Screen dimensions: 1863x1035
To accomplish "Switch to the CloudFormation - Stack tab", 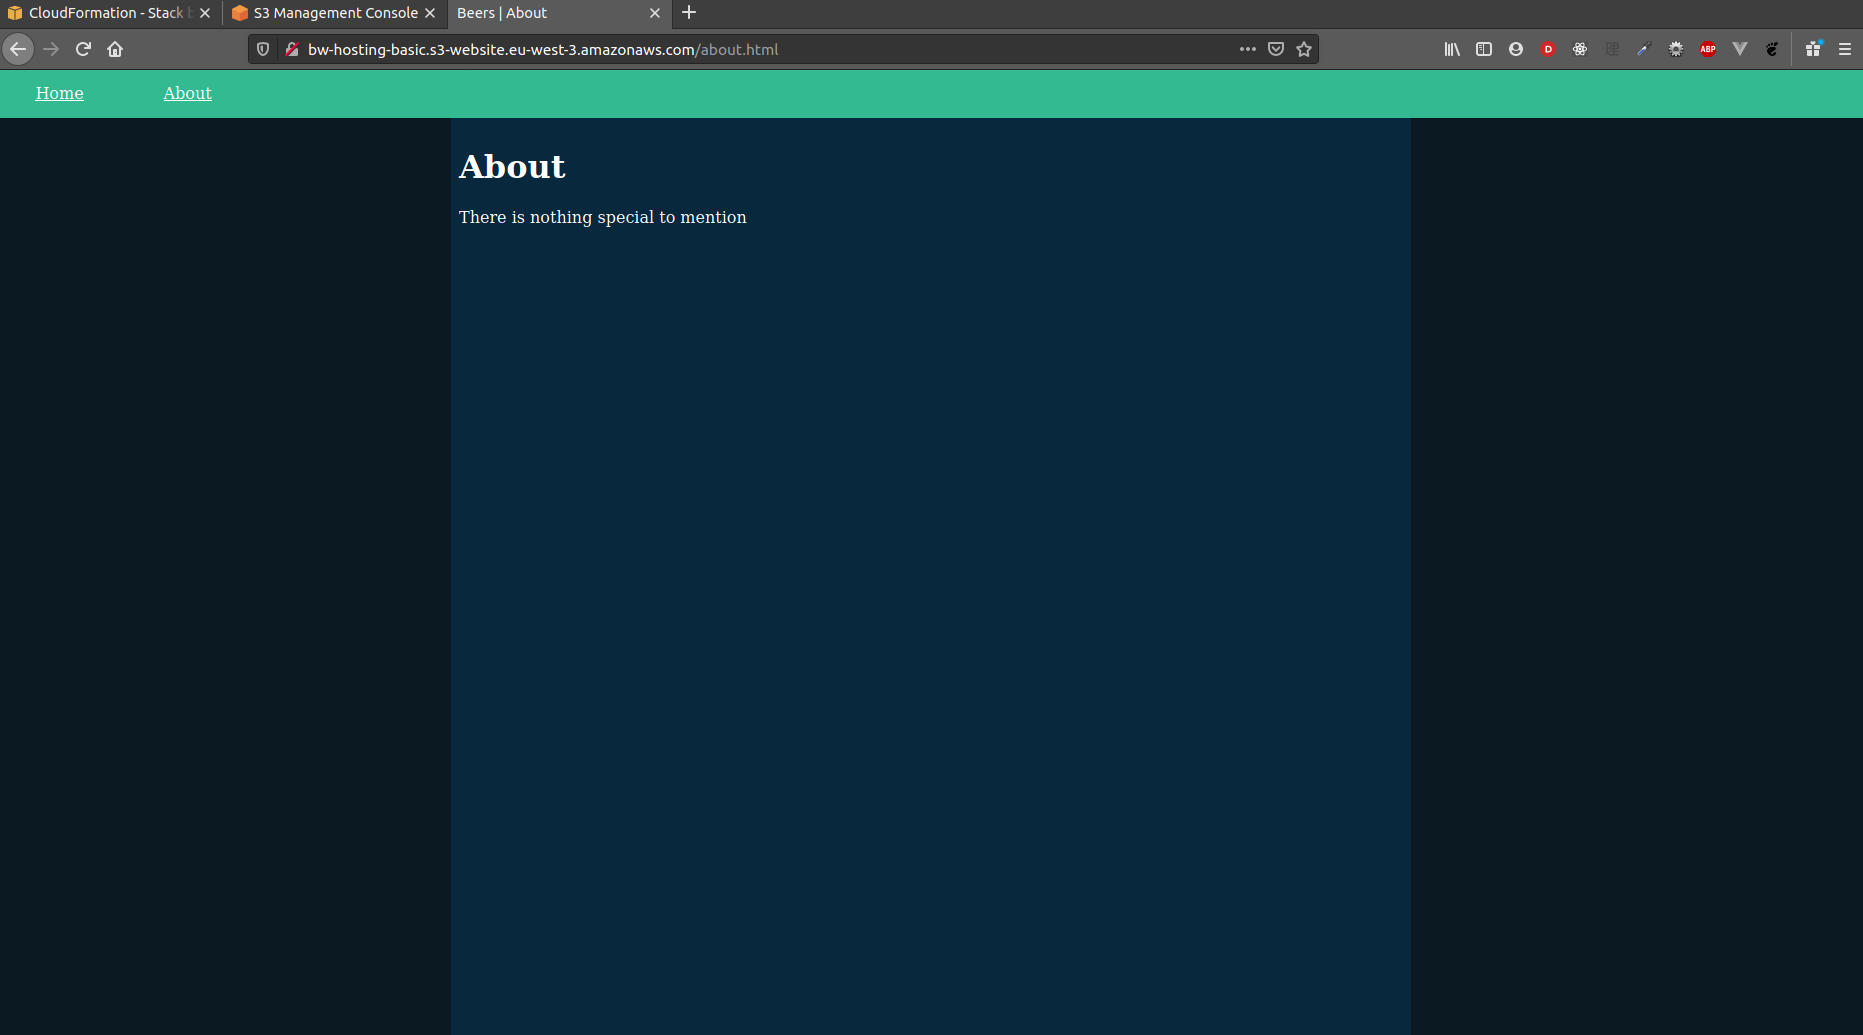I will (x=100, y=13).
